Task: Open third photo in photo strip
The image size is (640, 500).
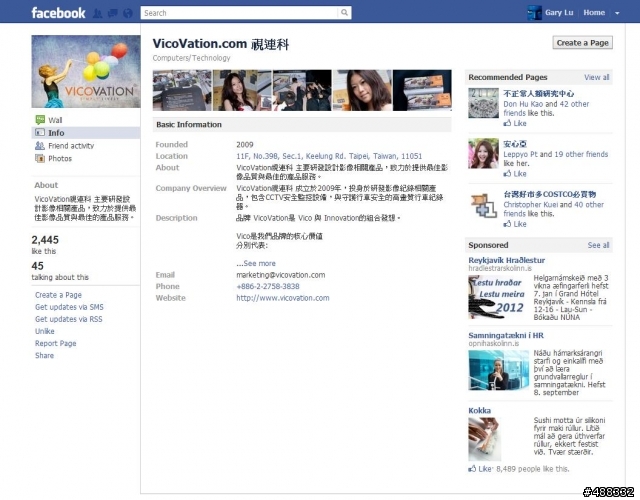Action: (302, 90)
